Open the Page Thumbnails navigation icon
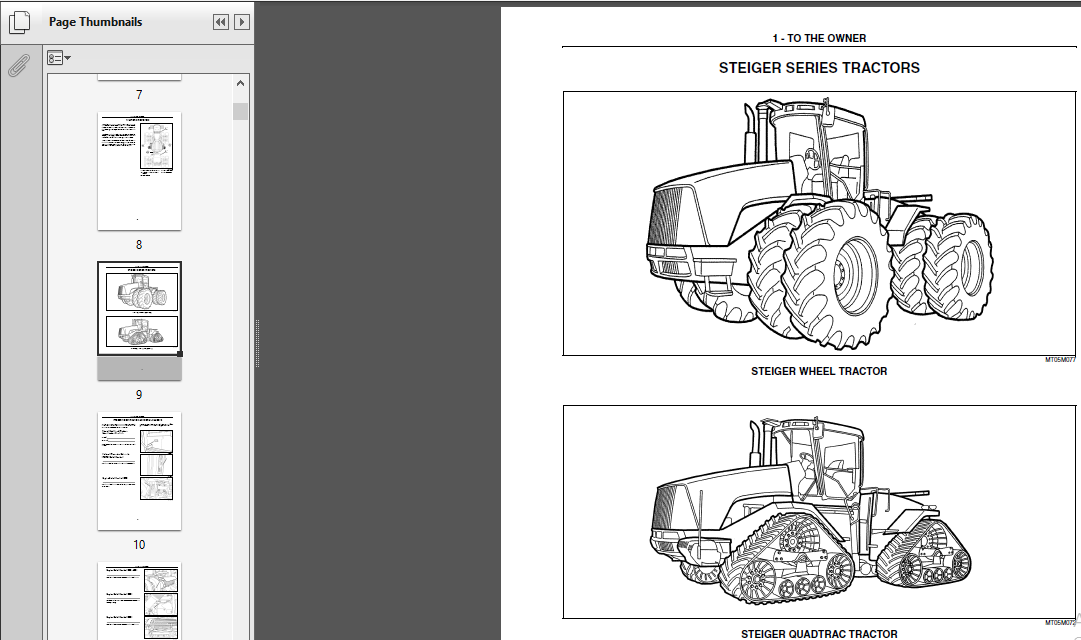 point(19,22)
